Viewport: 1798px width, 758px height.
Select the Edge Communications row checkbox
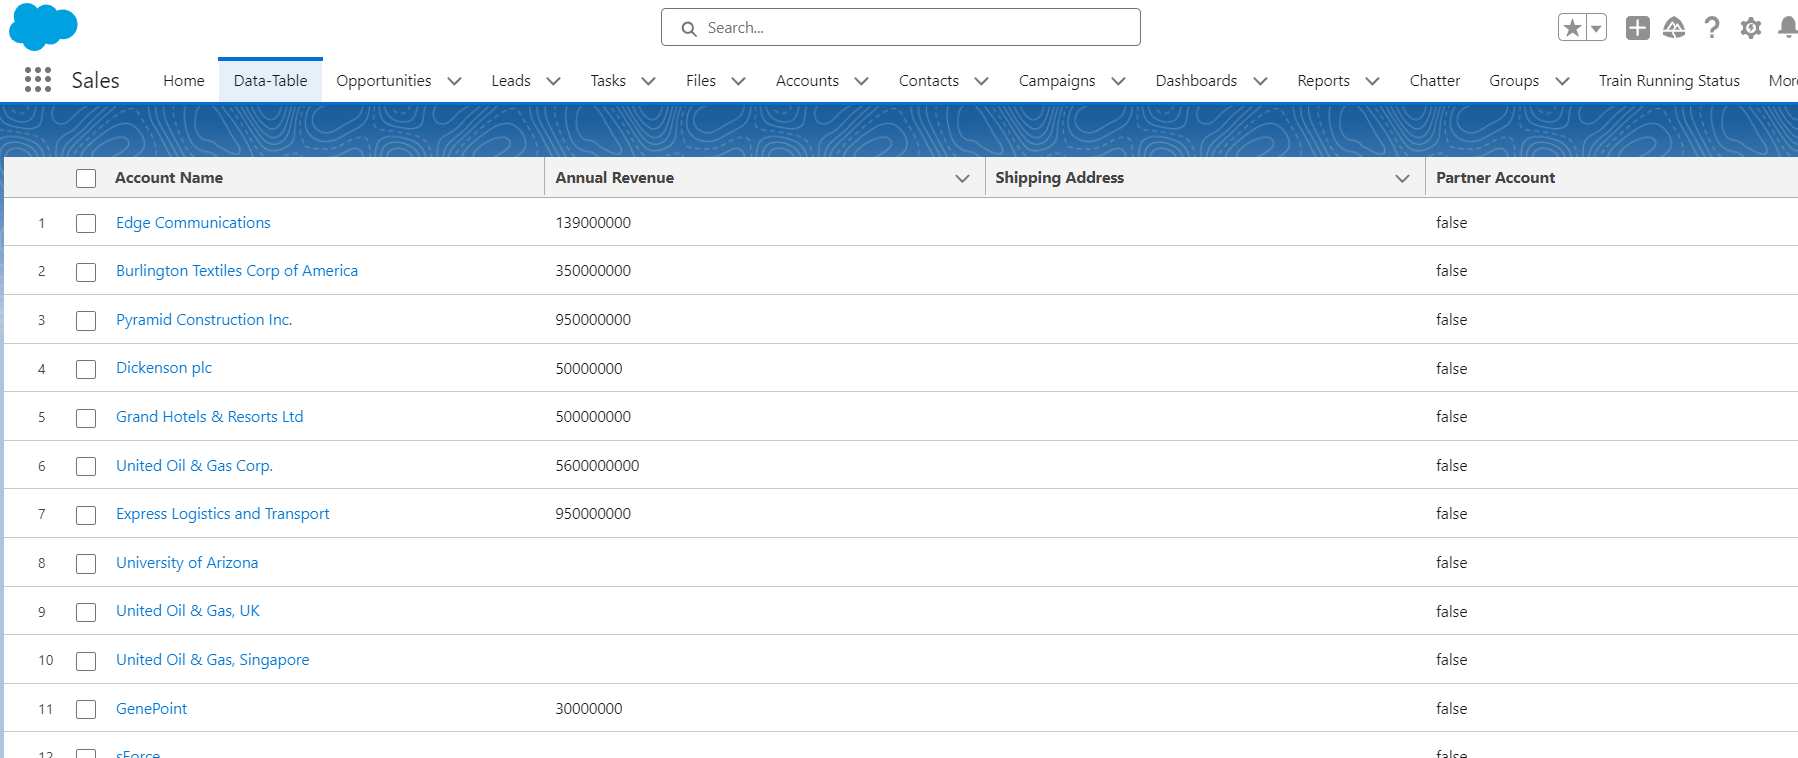click(x=86, y=223)
